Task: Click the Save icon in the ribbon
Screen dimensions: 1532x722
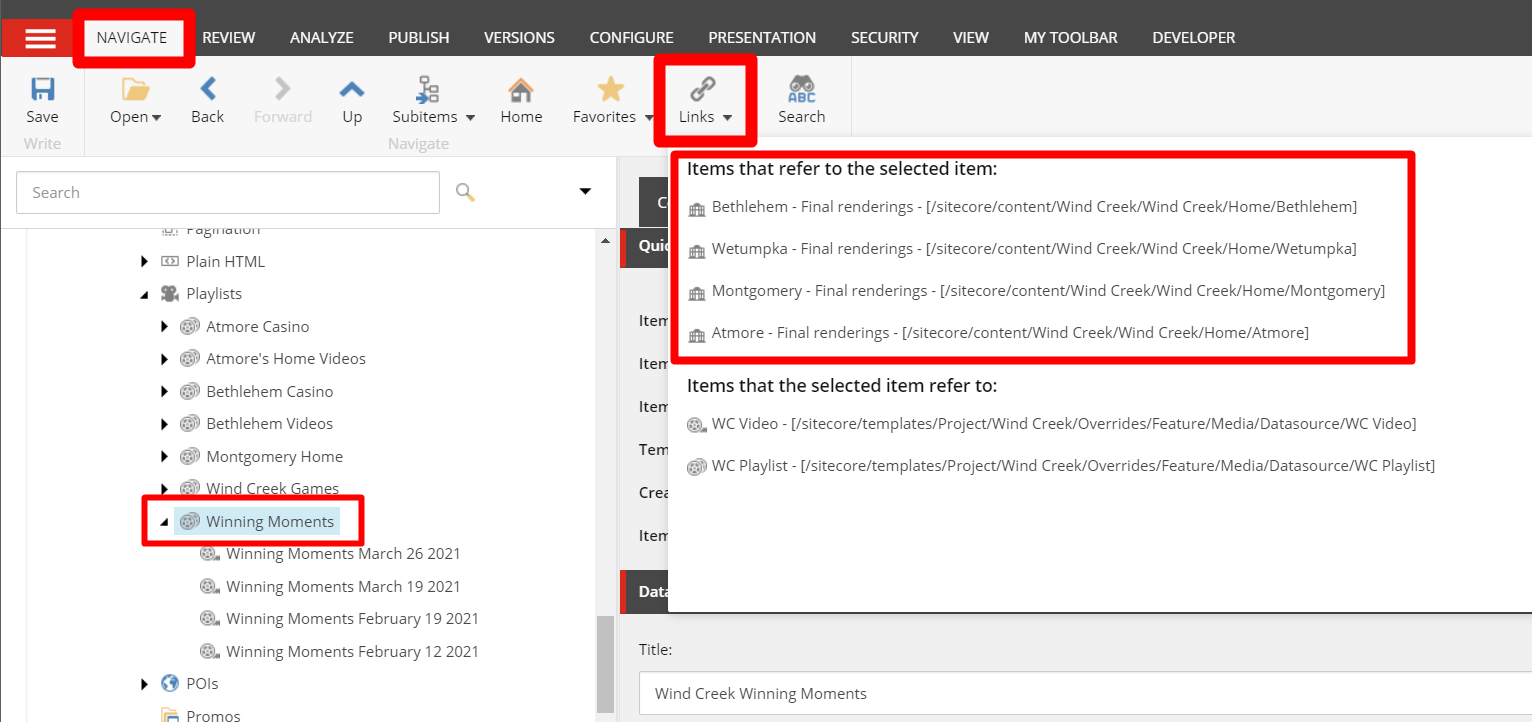Action: tap(42, 90)
